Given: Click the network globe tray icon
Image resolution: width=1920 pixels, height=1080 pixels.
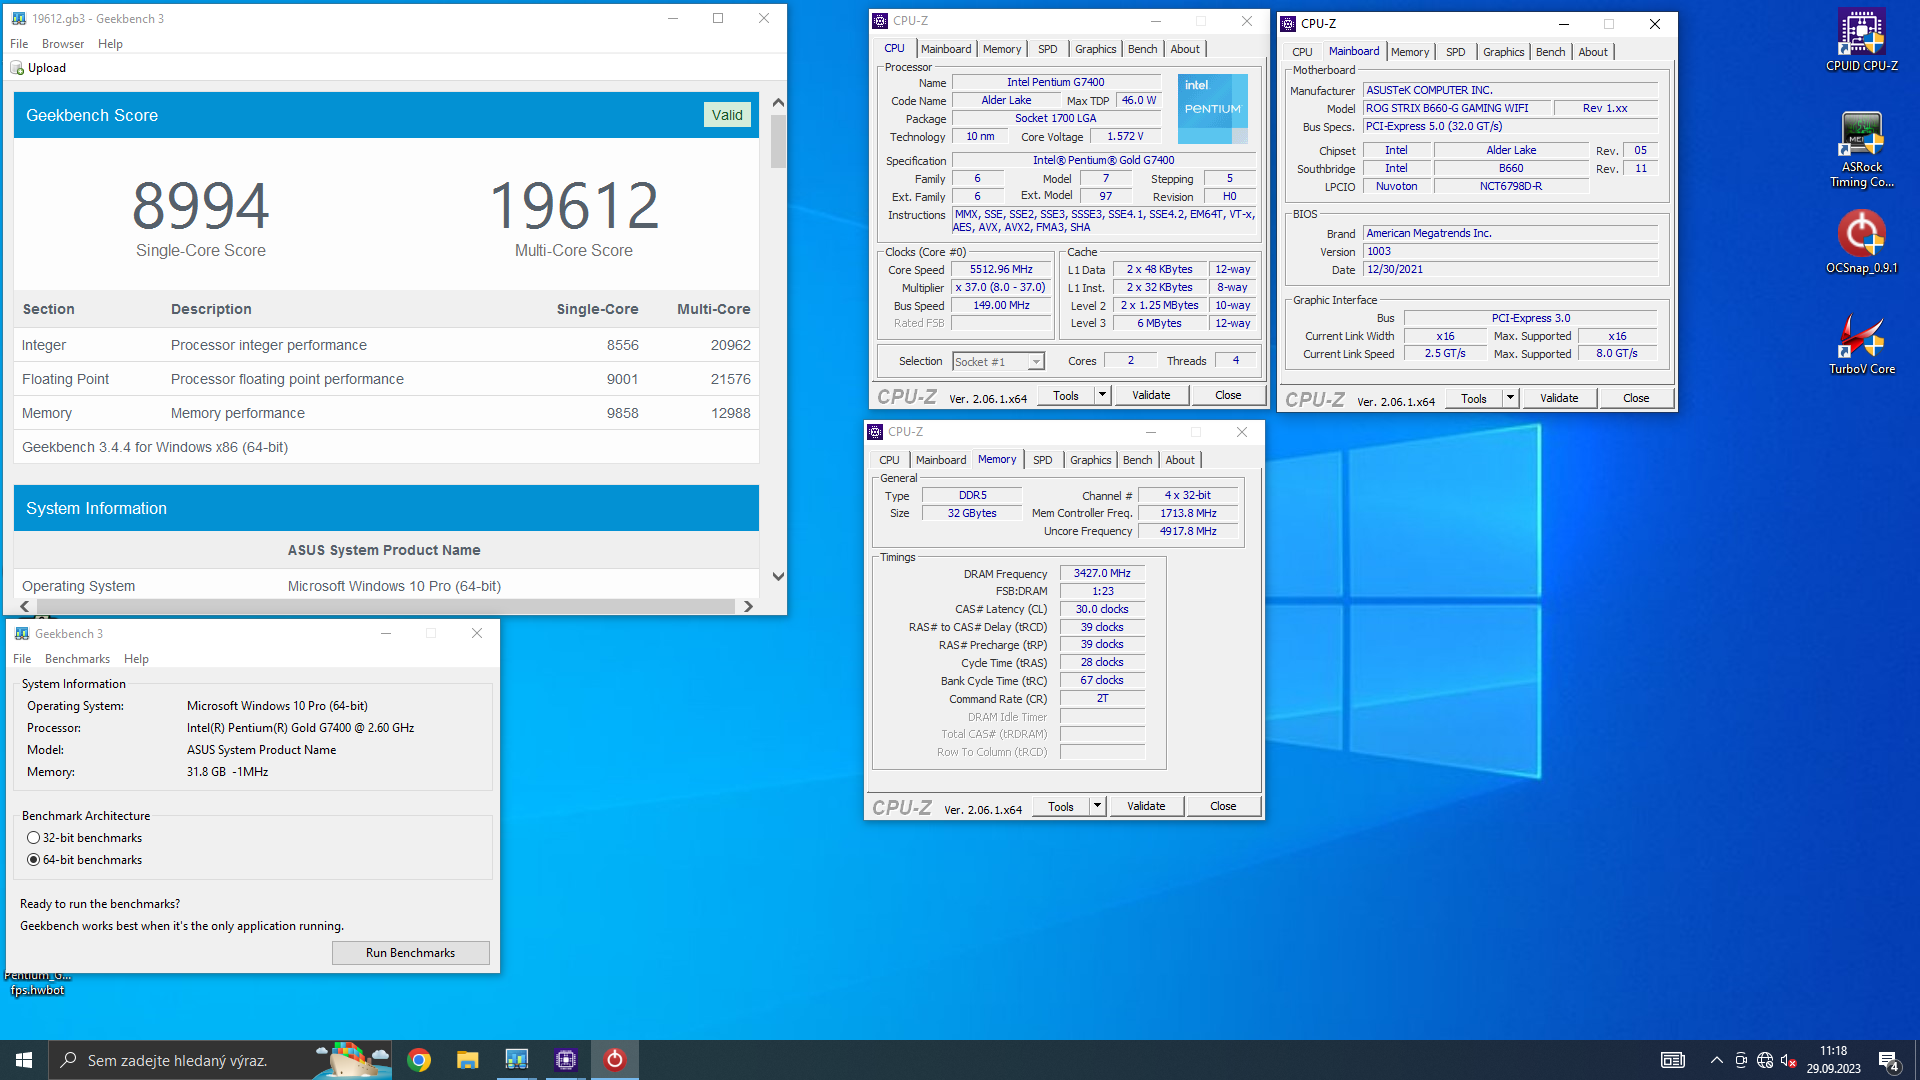Looking at the screenshot, I should coord(1764,1060).
